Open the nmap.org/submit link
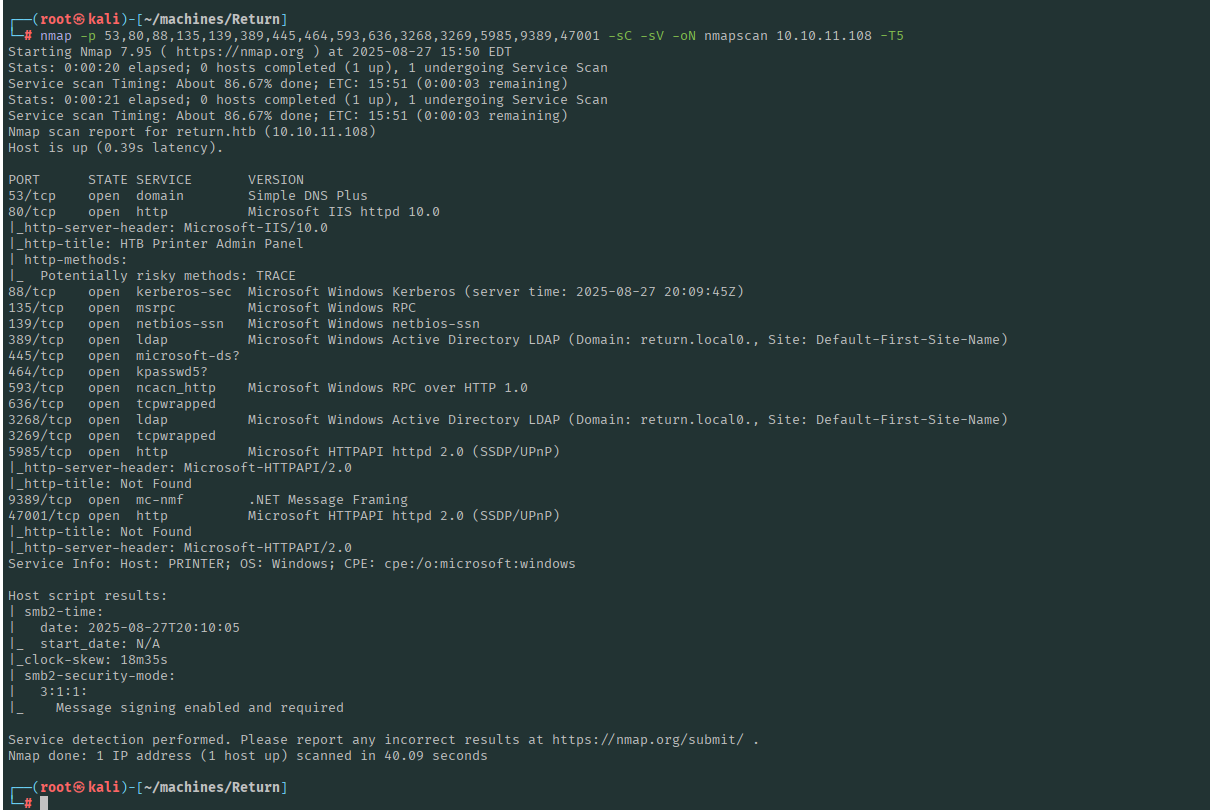The image size is (1210, 810). pyautogui.click(x=656, y=740)
